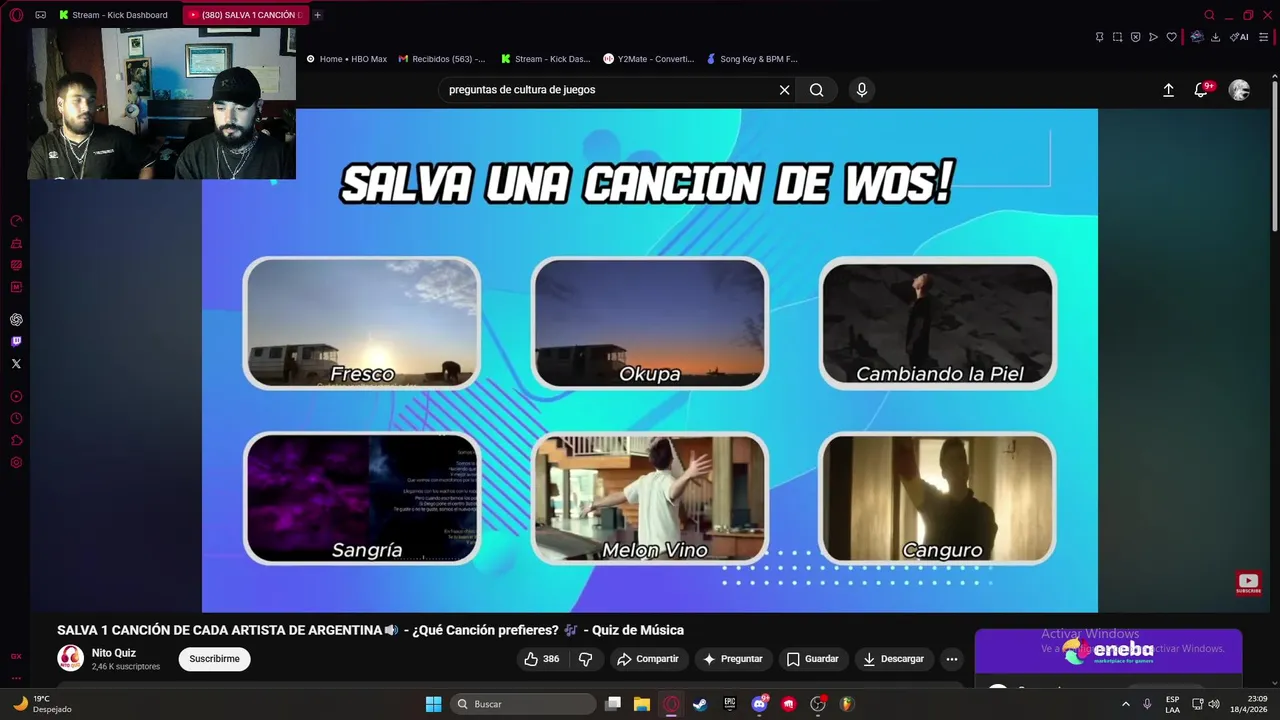The image size is (1280, 720).
Task: Open Stream - Kick Dashboard bookmark
Action: pos(546,59)
